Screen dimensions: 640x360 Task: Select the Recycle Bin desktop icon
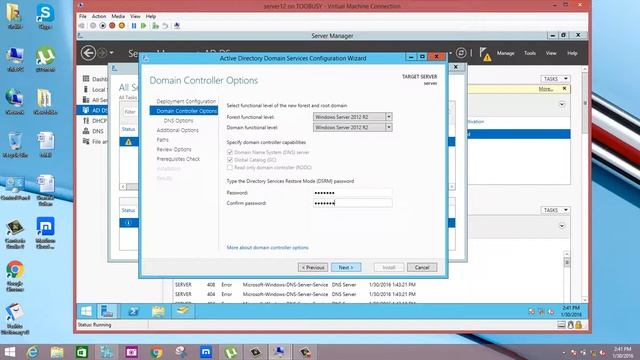[x=15, y=144]
